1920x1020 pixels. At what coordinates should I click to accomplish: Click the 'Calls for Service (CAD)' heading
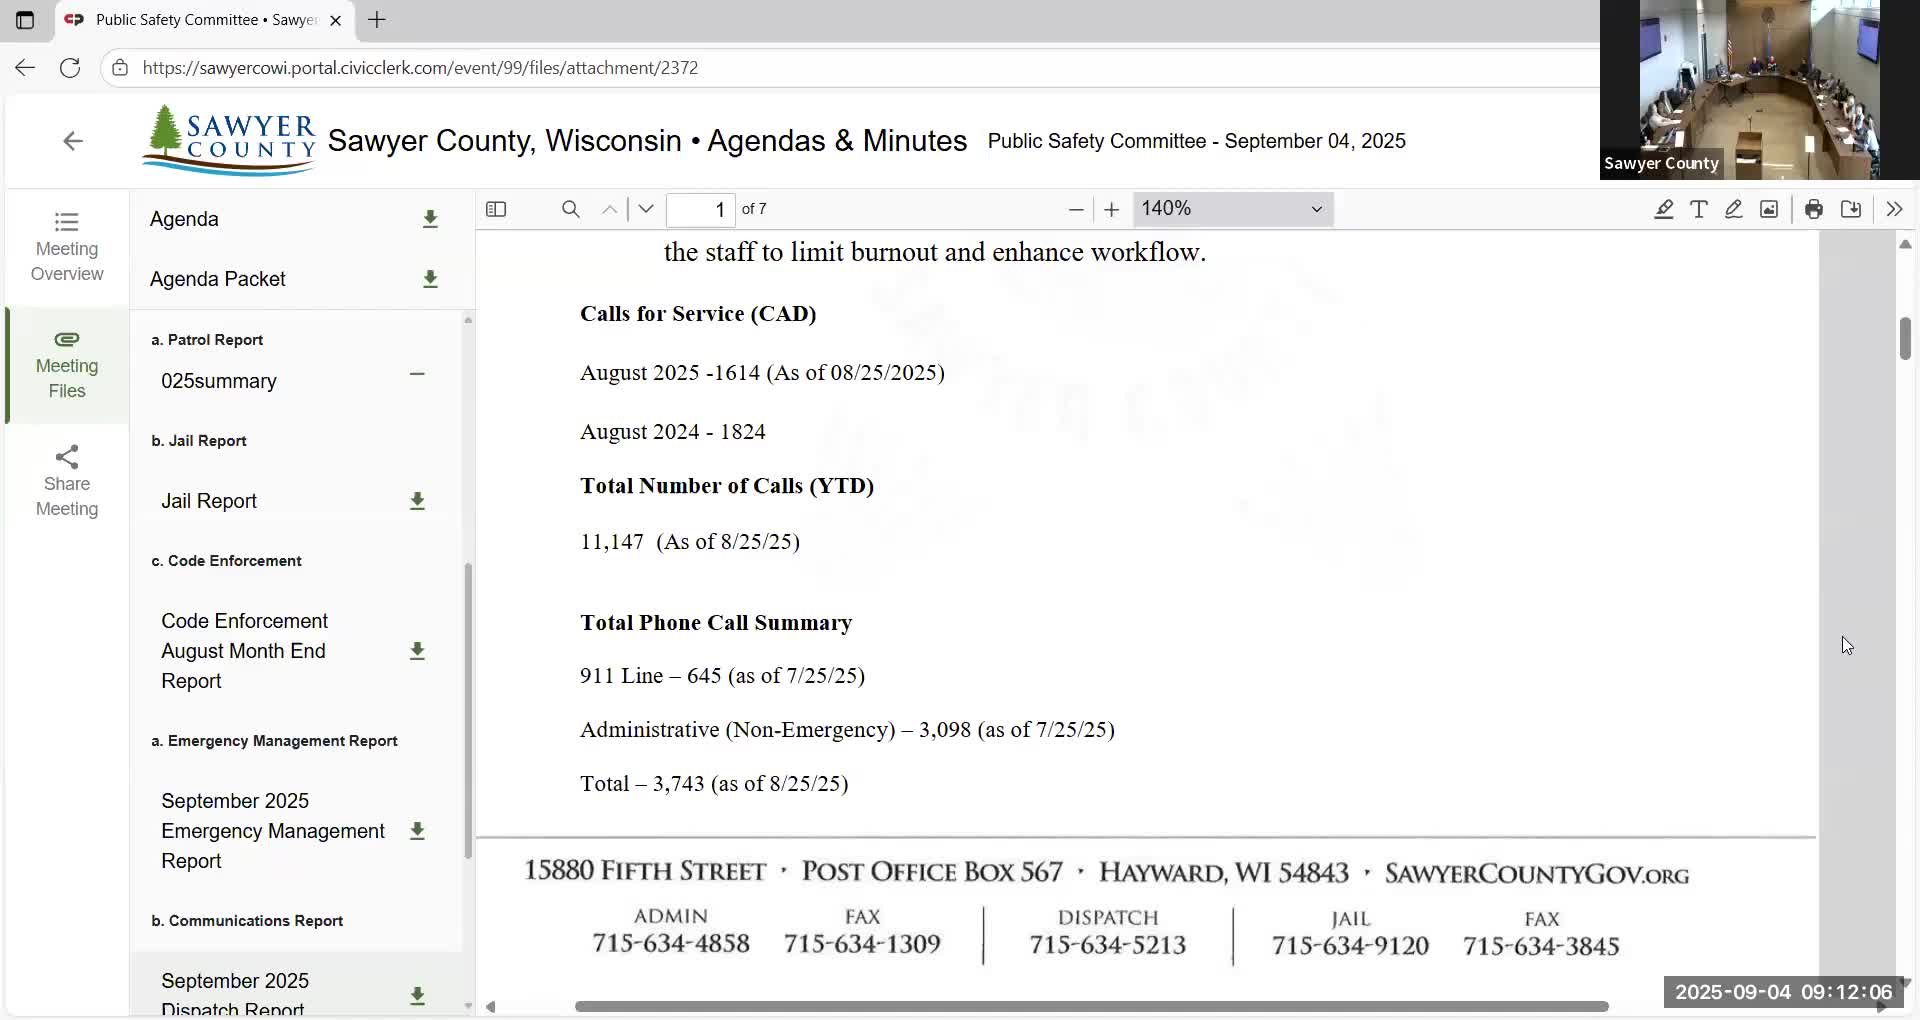tap(698, 314)
